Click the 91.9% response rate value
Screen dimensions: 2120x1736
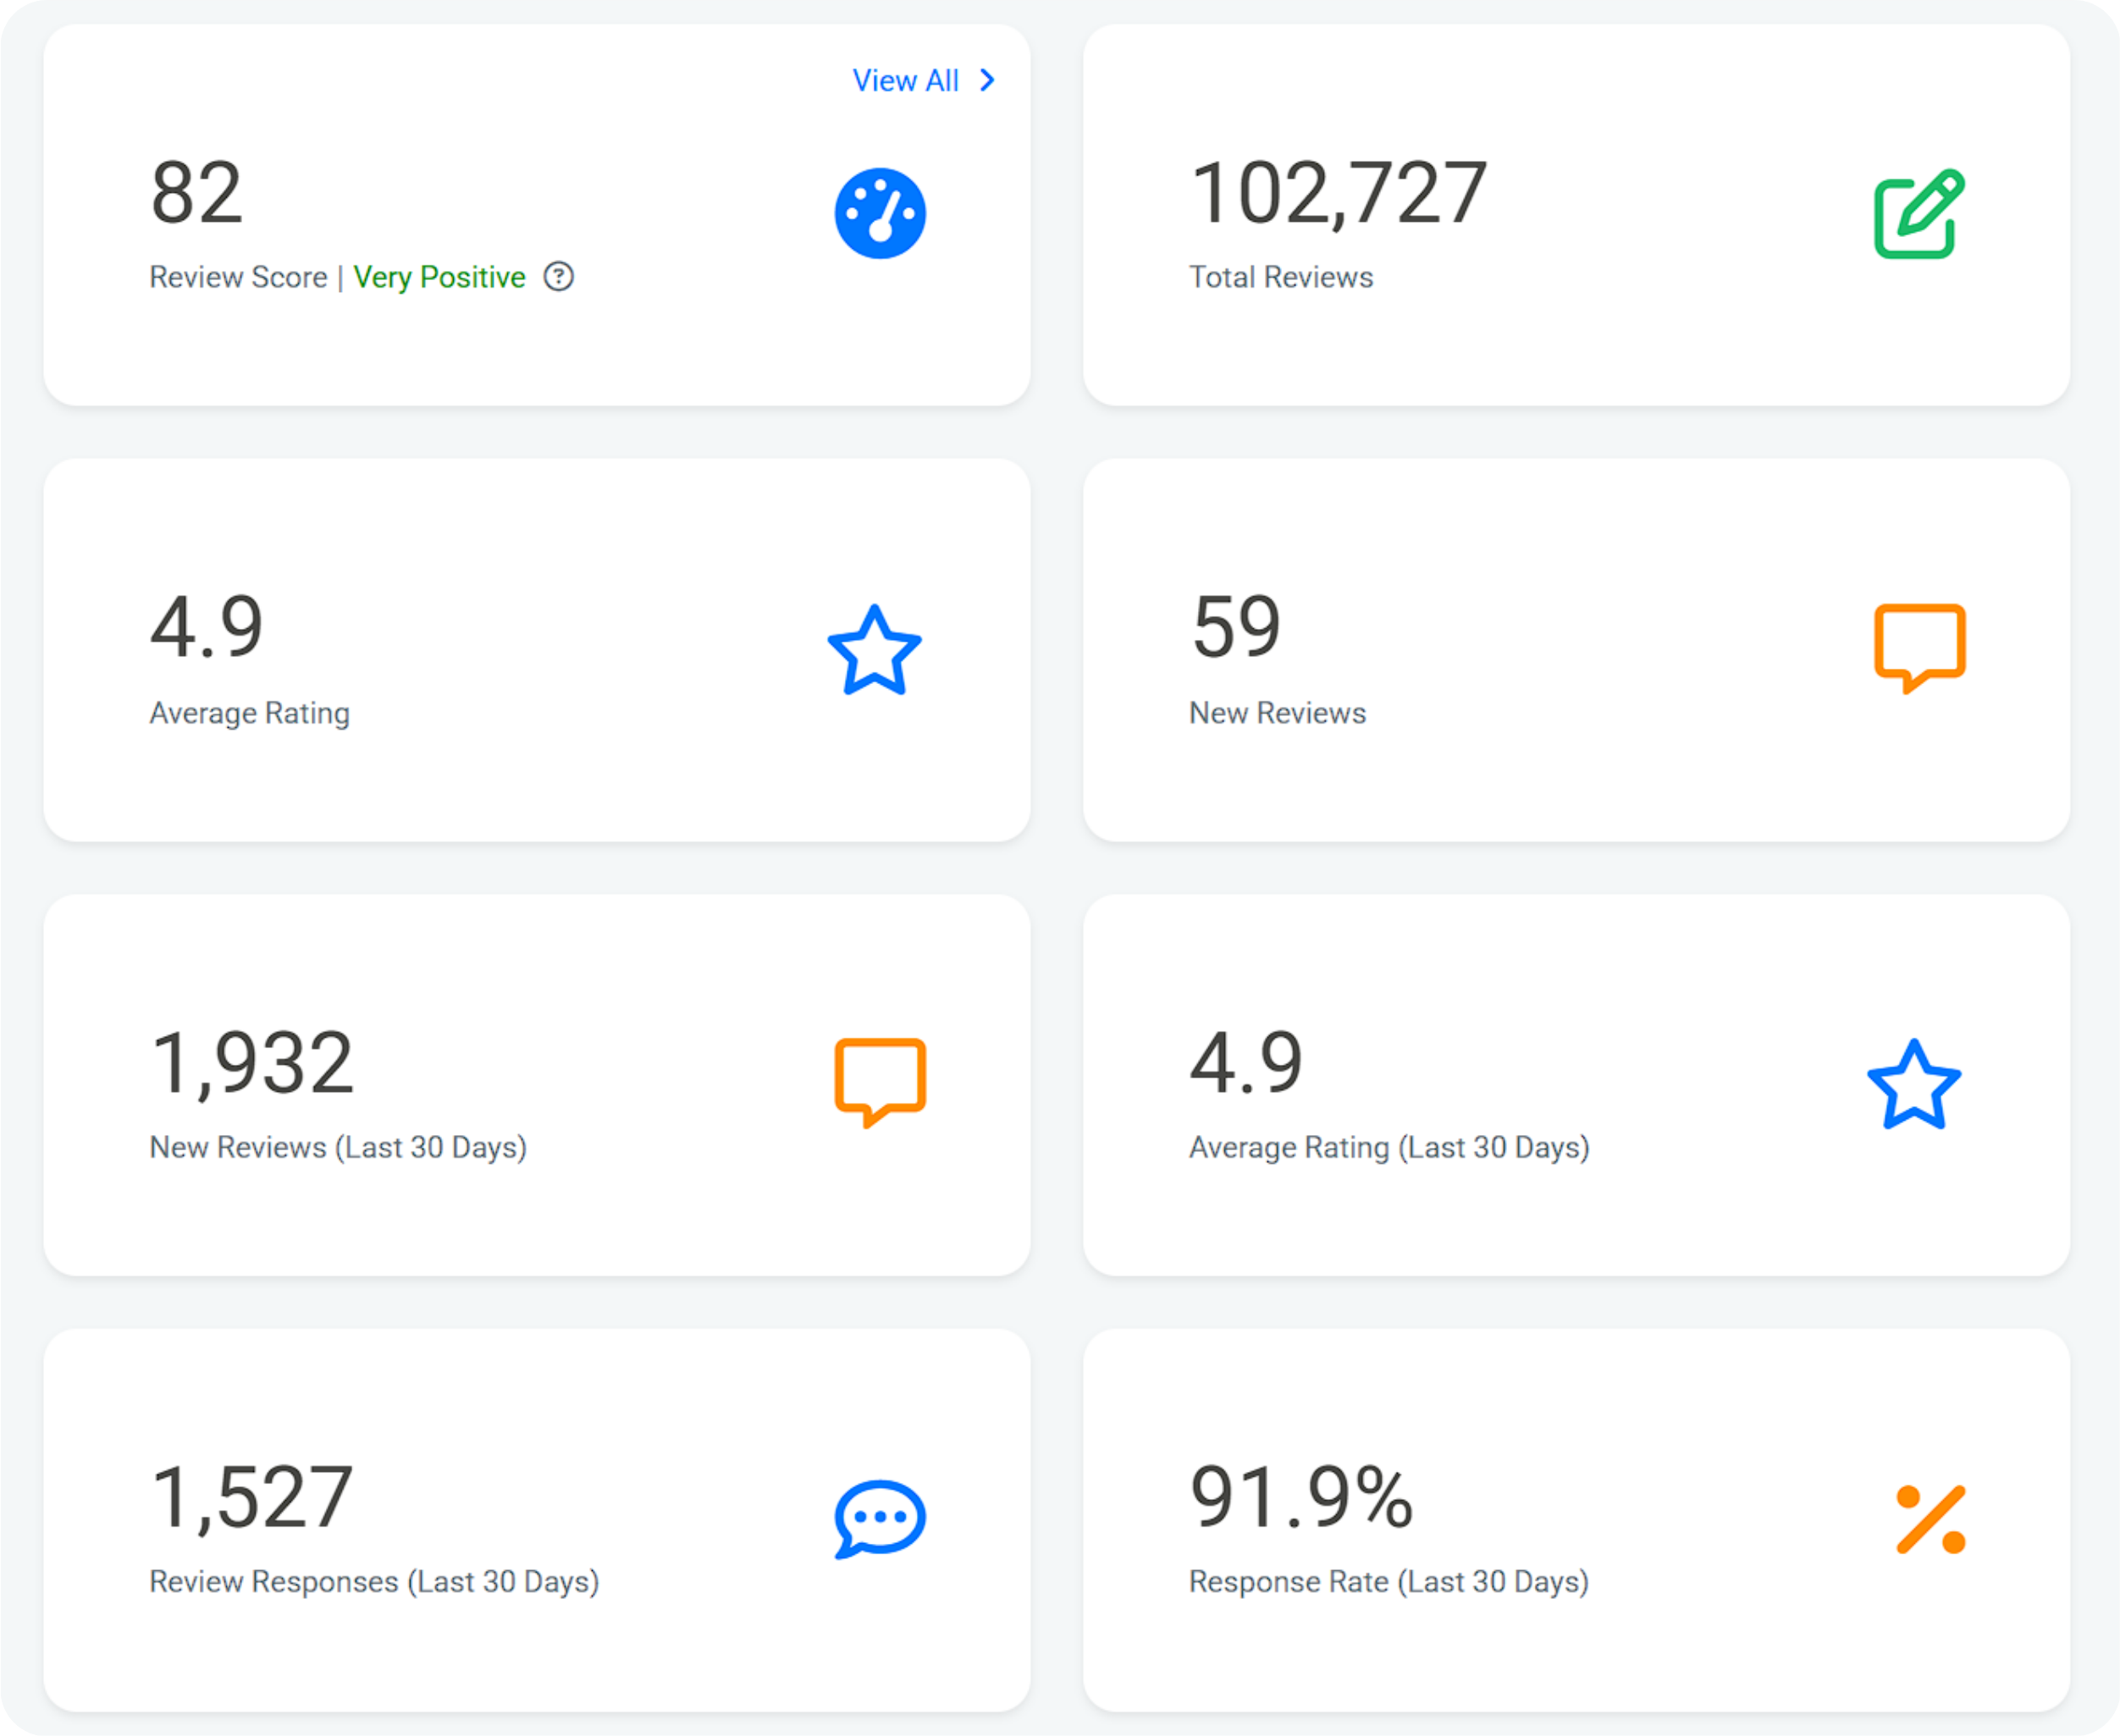point(1301,1497)
